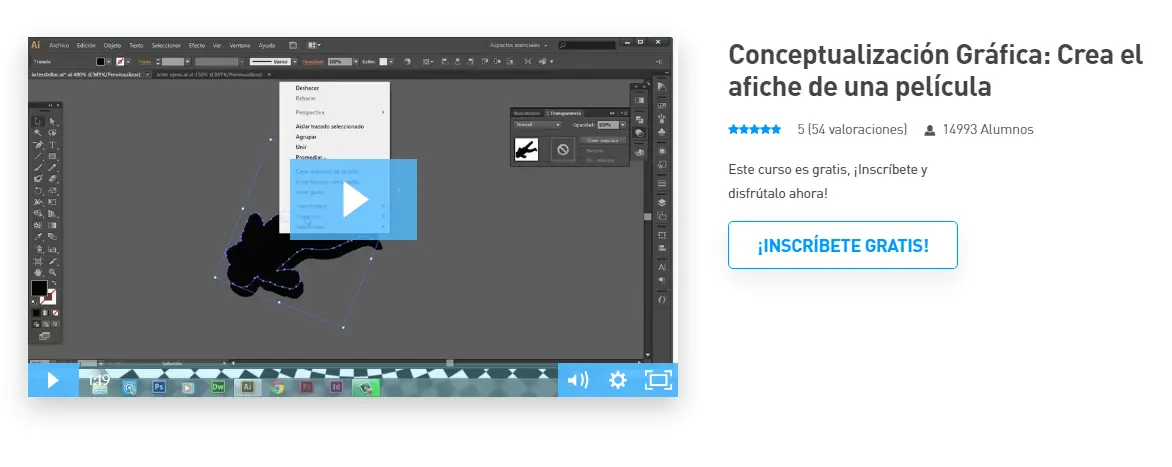Open the stroke color dropdown in the control bar

(128, 61)
